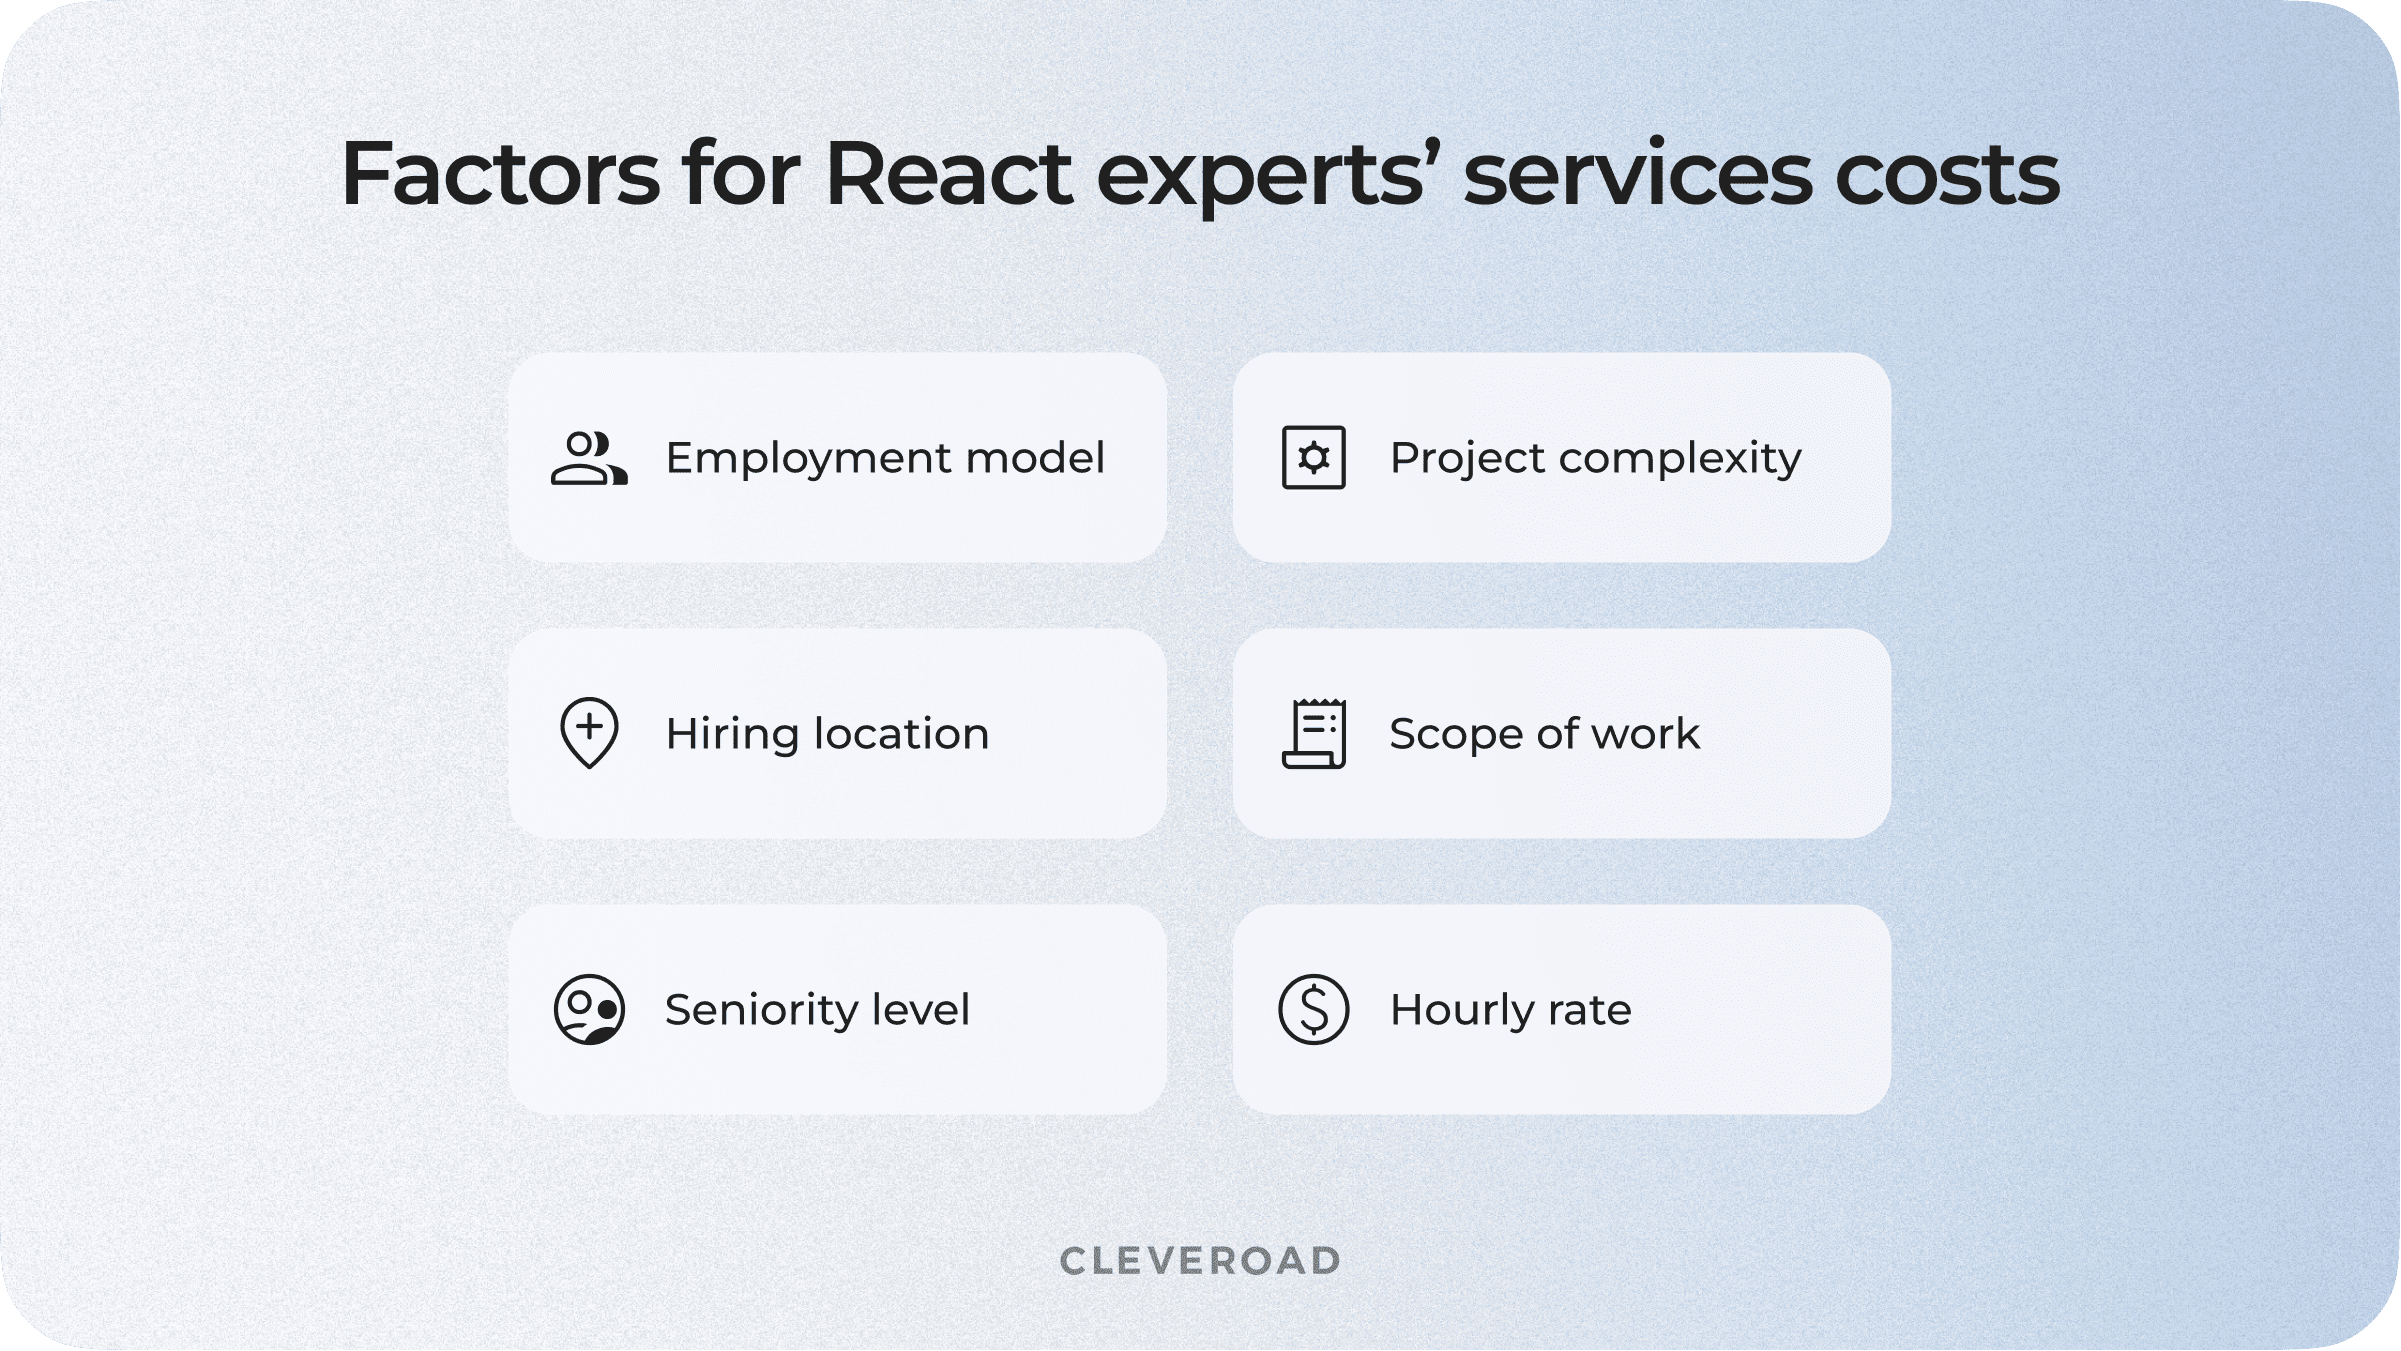
Task: Click the CLEVEROAD logo text
Action: (x=1200, y=1261)
